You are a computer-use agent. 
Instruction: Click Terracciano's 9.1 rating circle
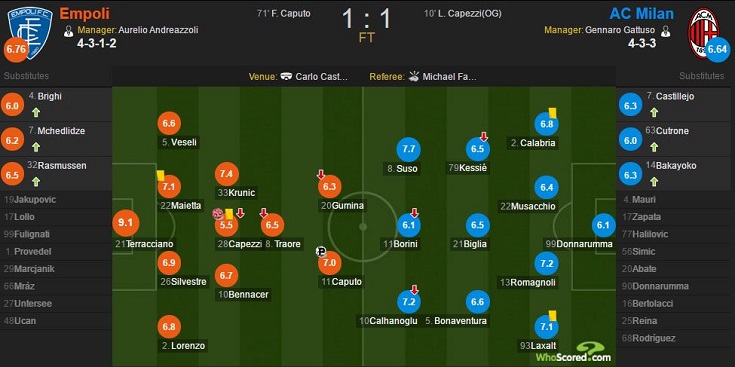pyautogui.click(x=125, y=224)
